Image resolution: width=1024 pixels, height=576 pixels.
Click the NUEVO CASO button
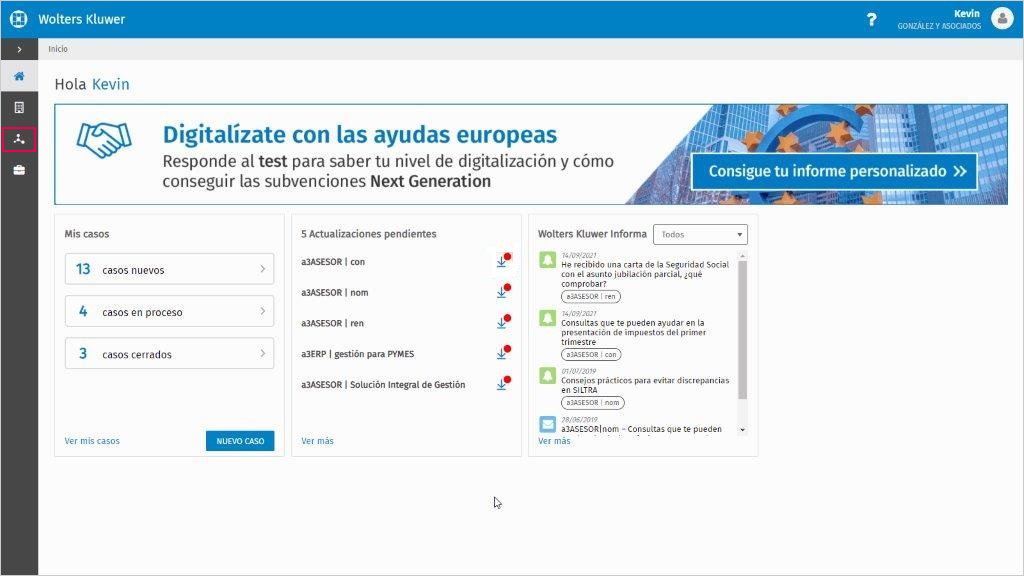tap(240, 441)
